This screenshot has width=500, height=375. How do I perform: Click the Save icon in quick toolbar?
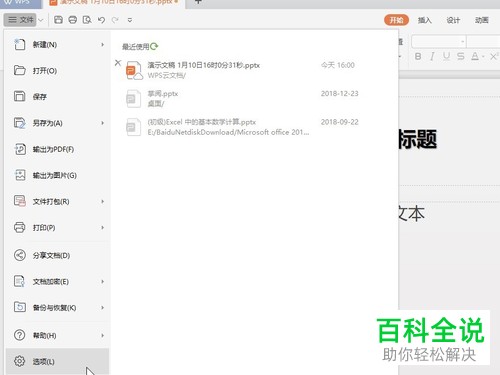[58, 20]
